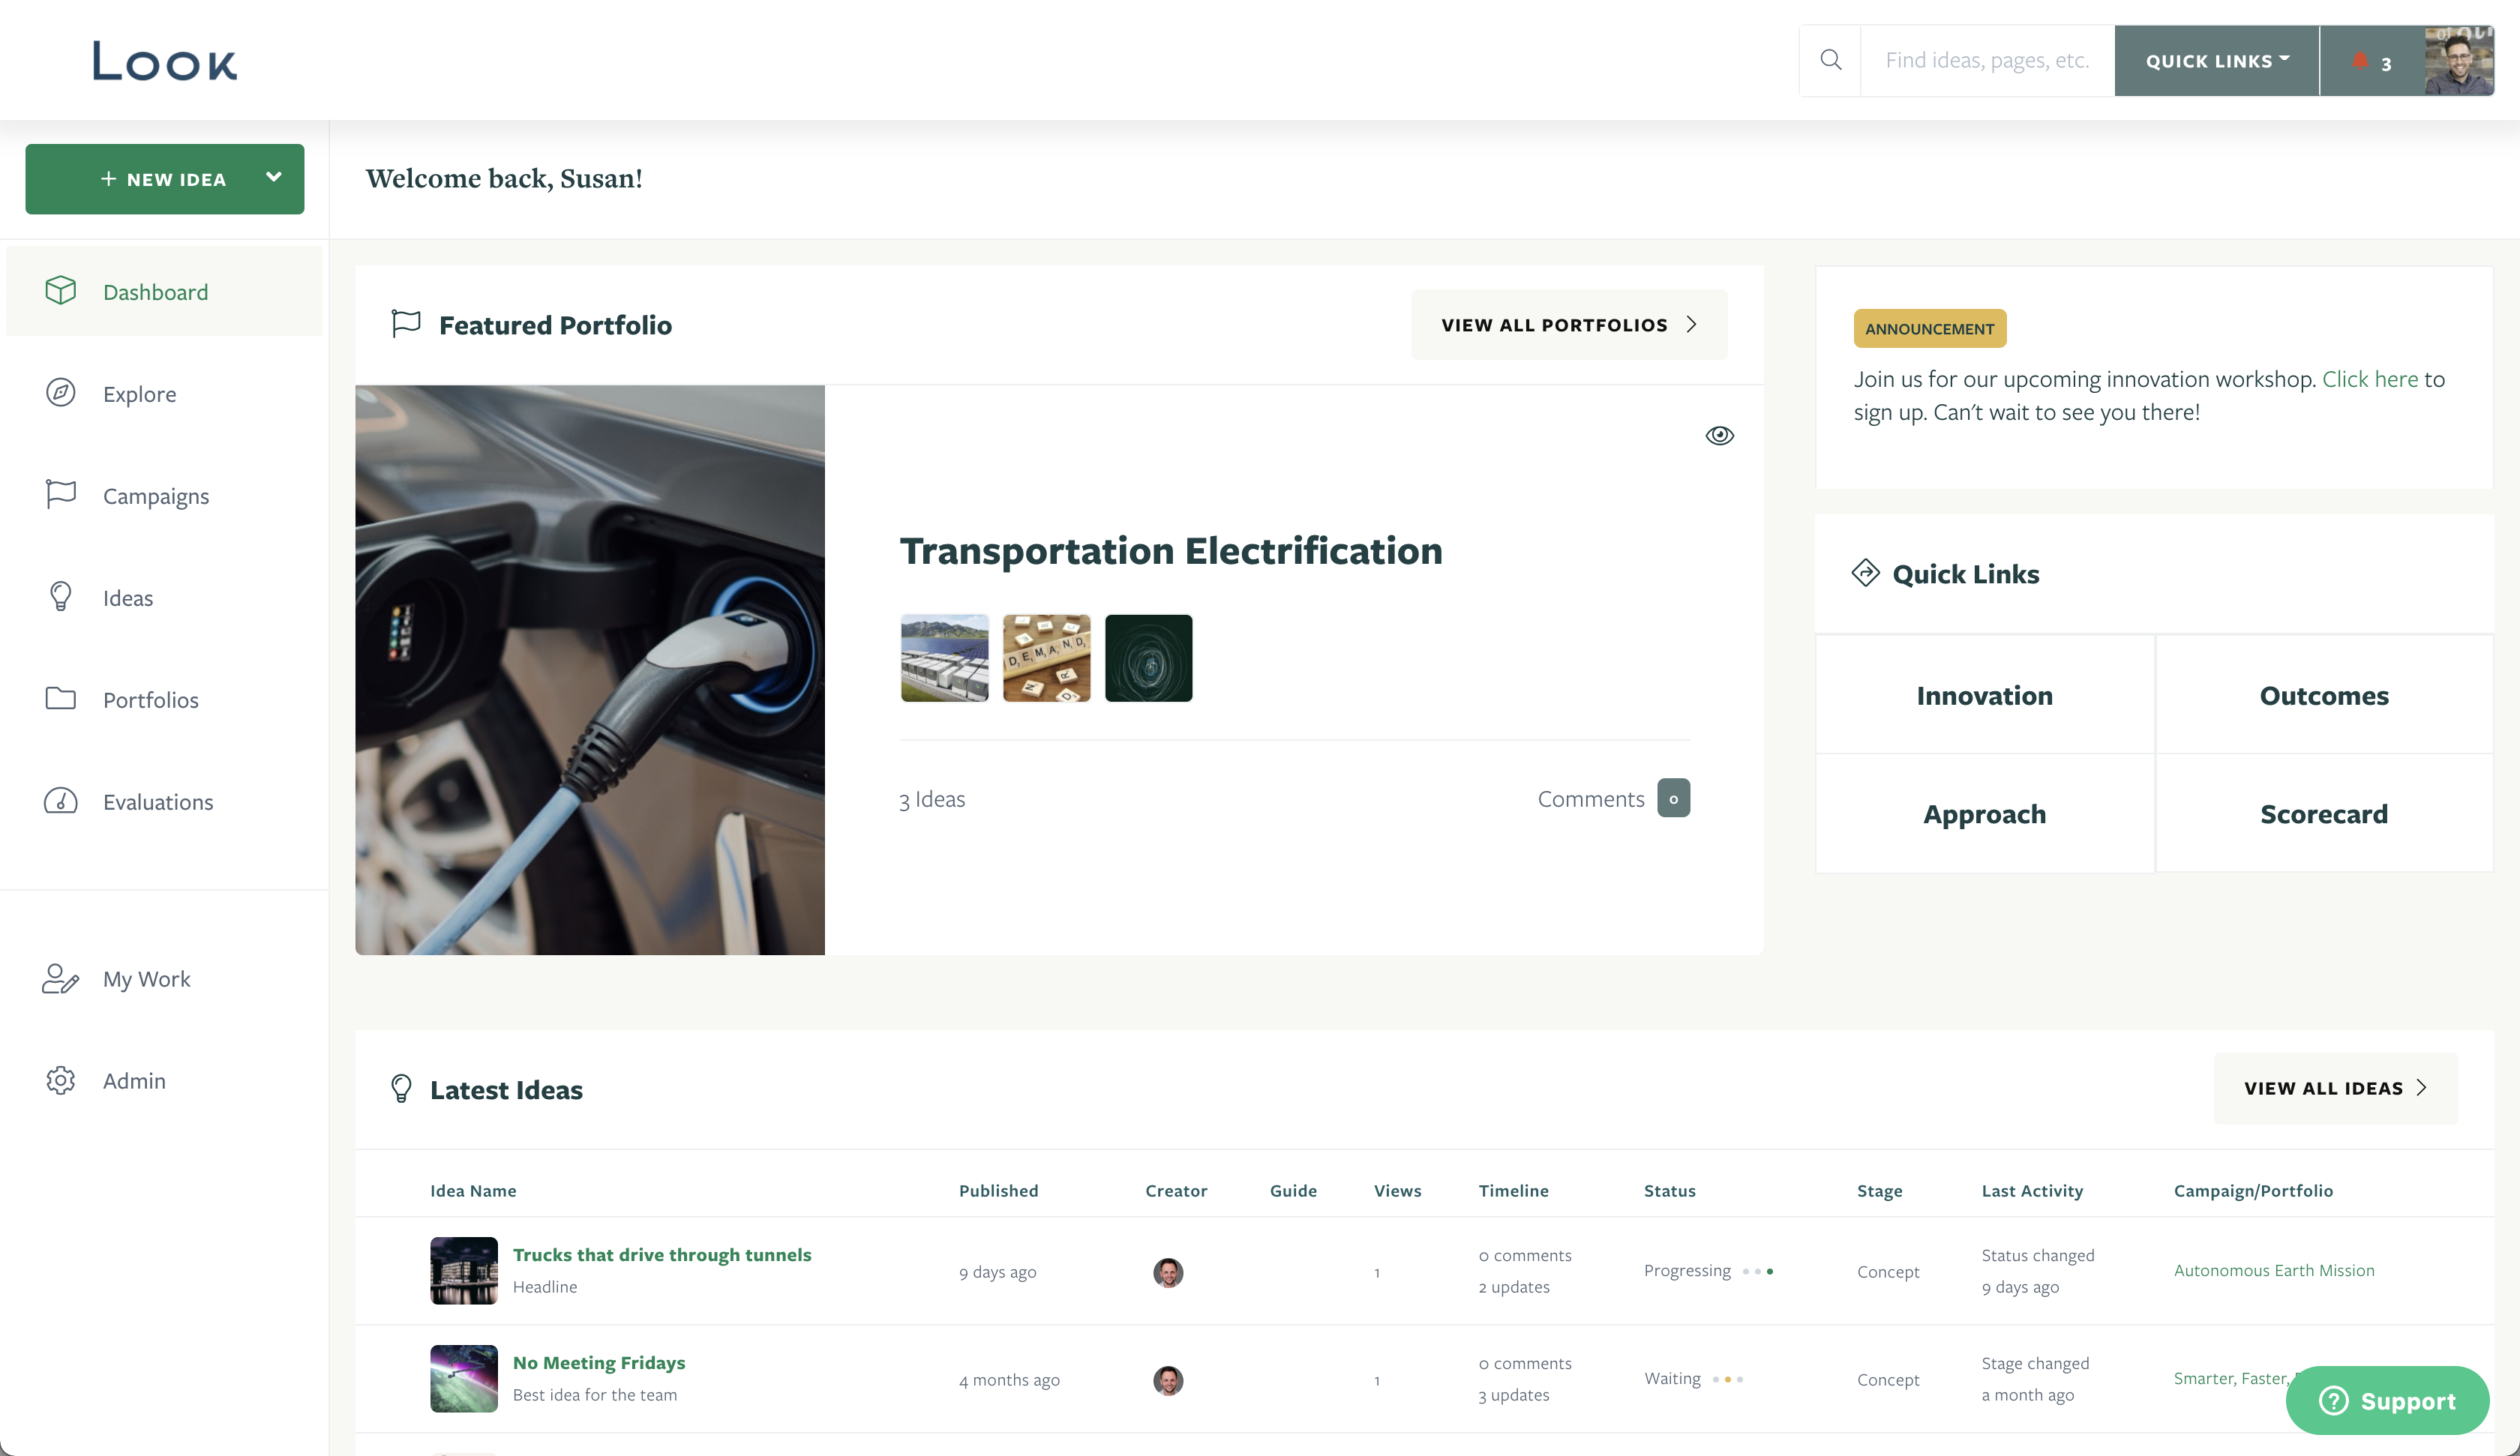Select the Dashboard cube icon in sidebar

pyautogui.click(x=60, y=291)
